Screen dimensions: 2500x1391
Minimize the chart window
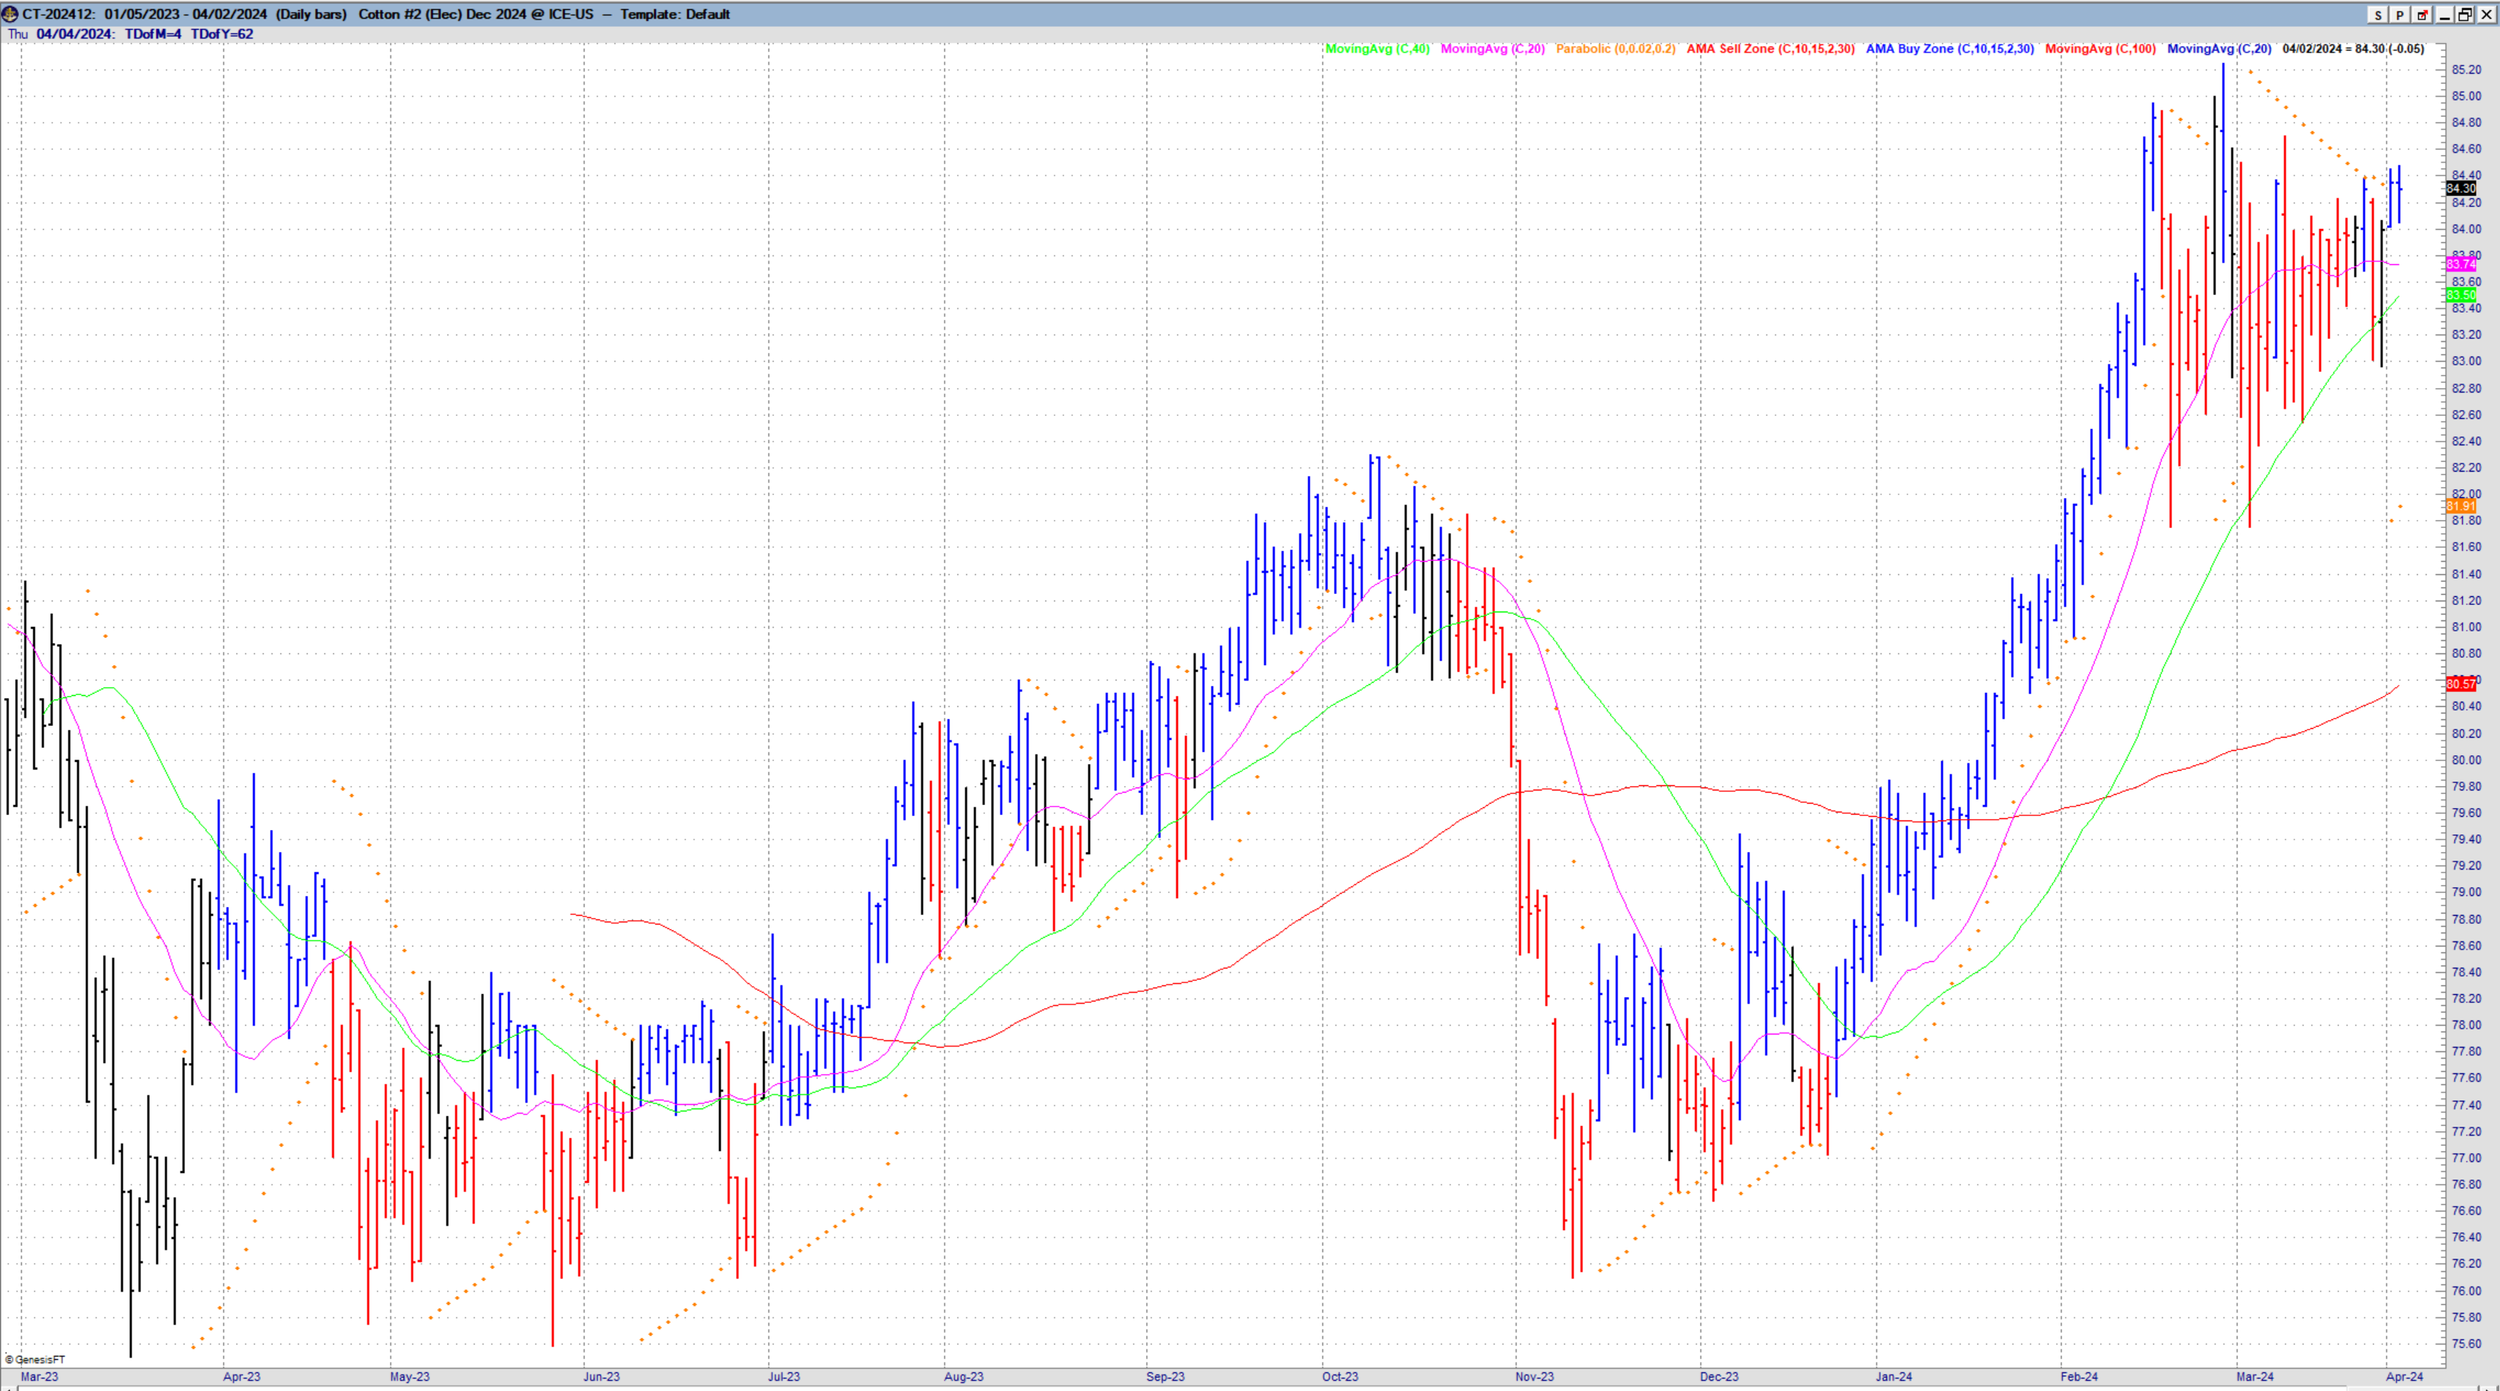2444,14
